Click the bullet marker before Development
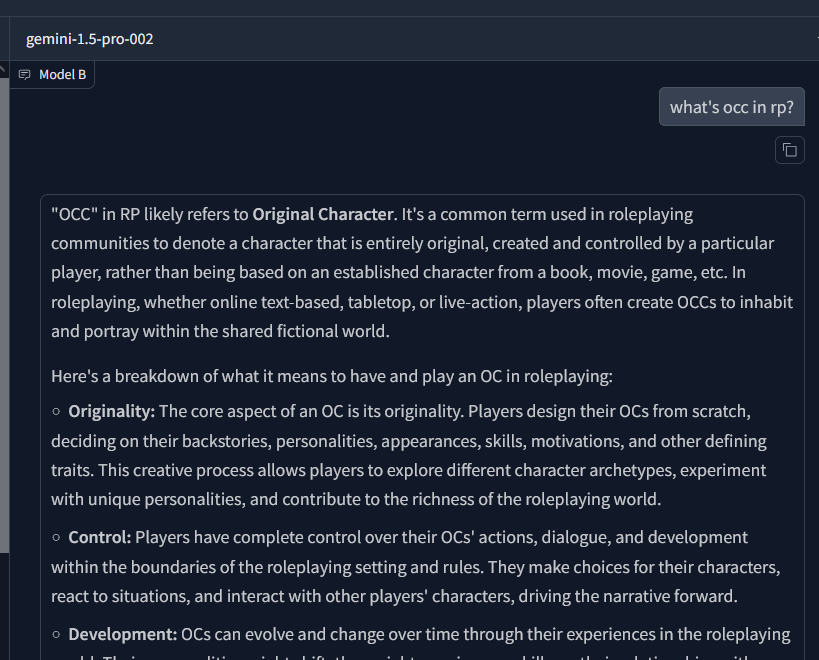 pyautogui.click(x=56, y=635)
